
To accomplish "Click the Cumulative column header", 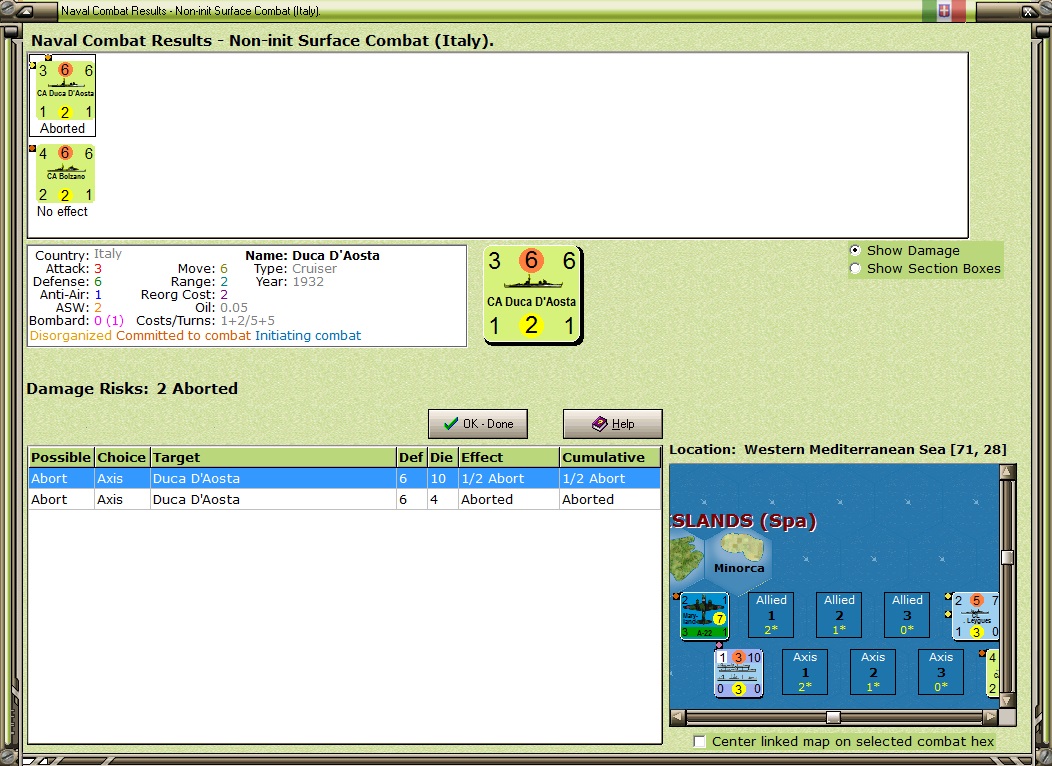I will pyautogui.click(x=610, y=457).
